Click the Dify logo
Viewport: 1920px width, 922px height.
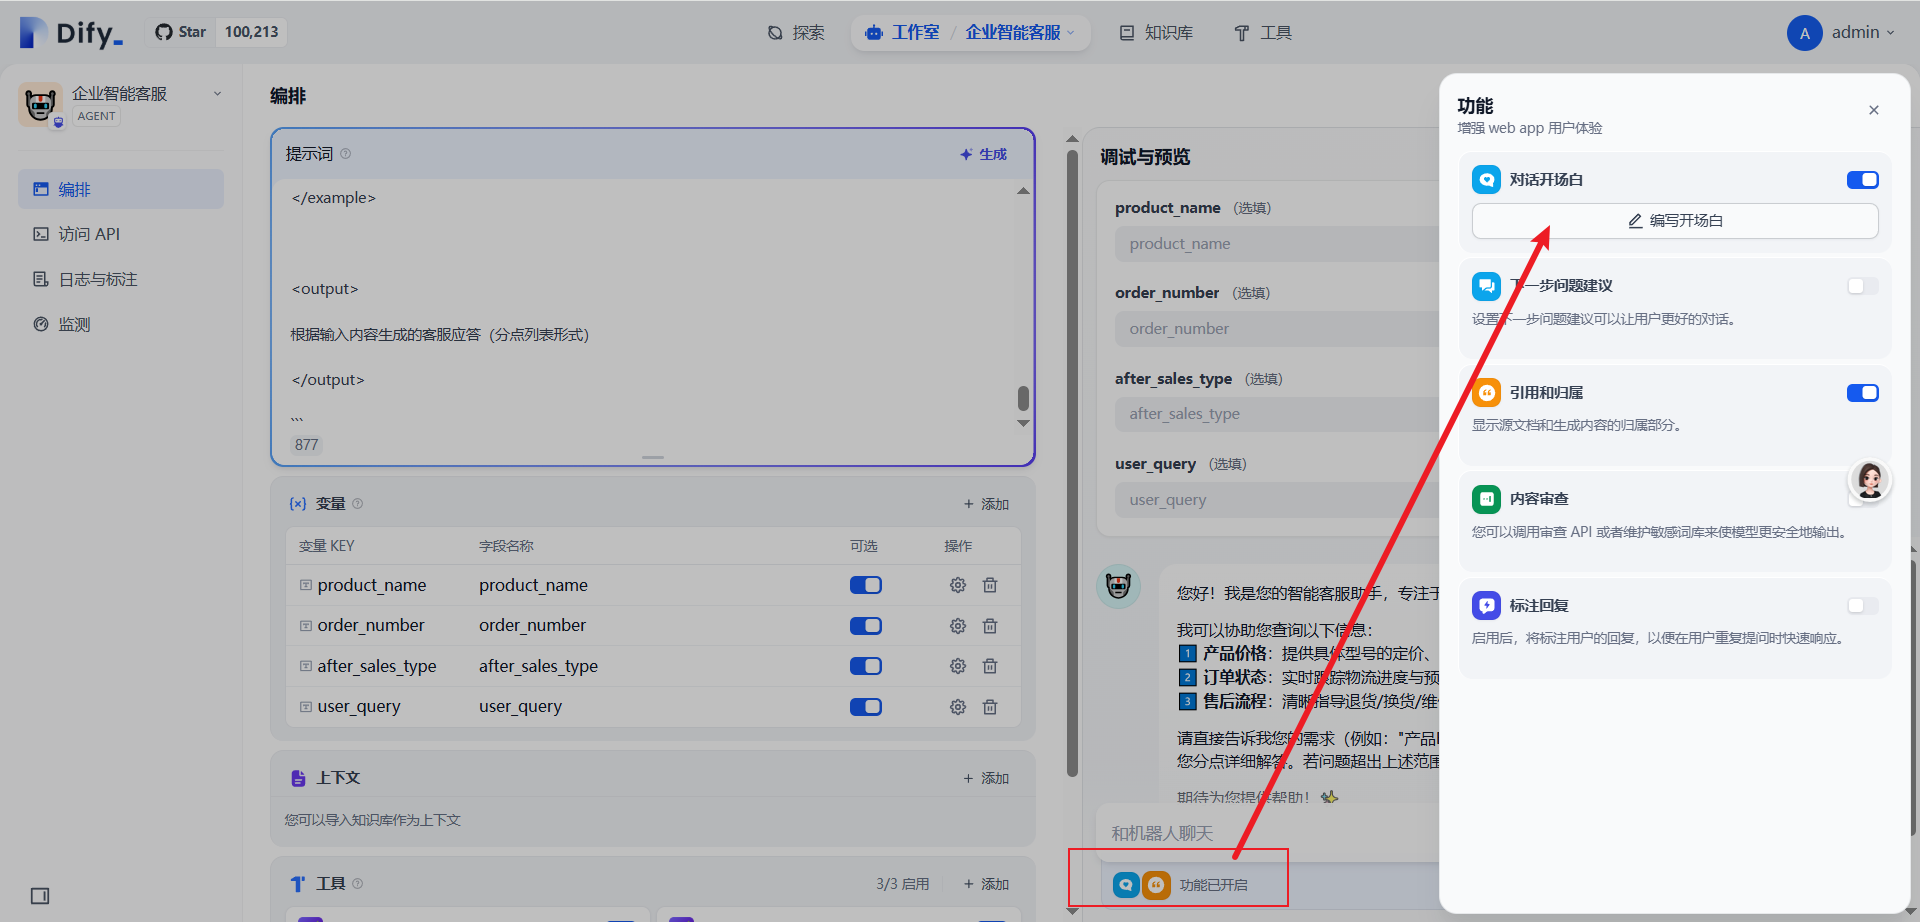71,32
